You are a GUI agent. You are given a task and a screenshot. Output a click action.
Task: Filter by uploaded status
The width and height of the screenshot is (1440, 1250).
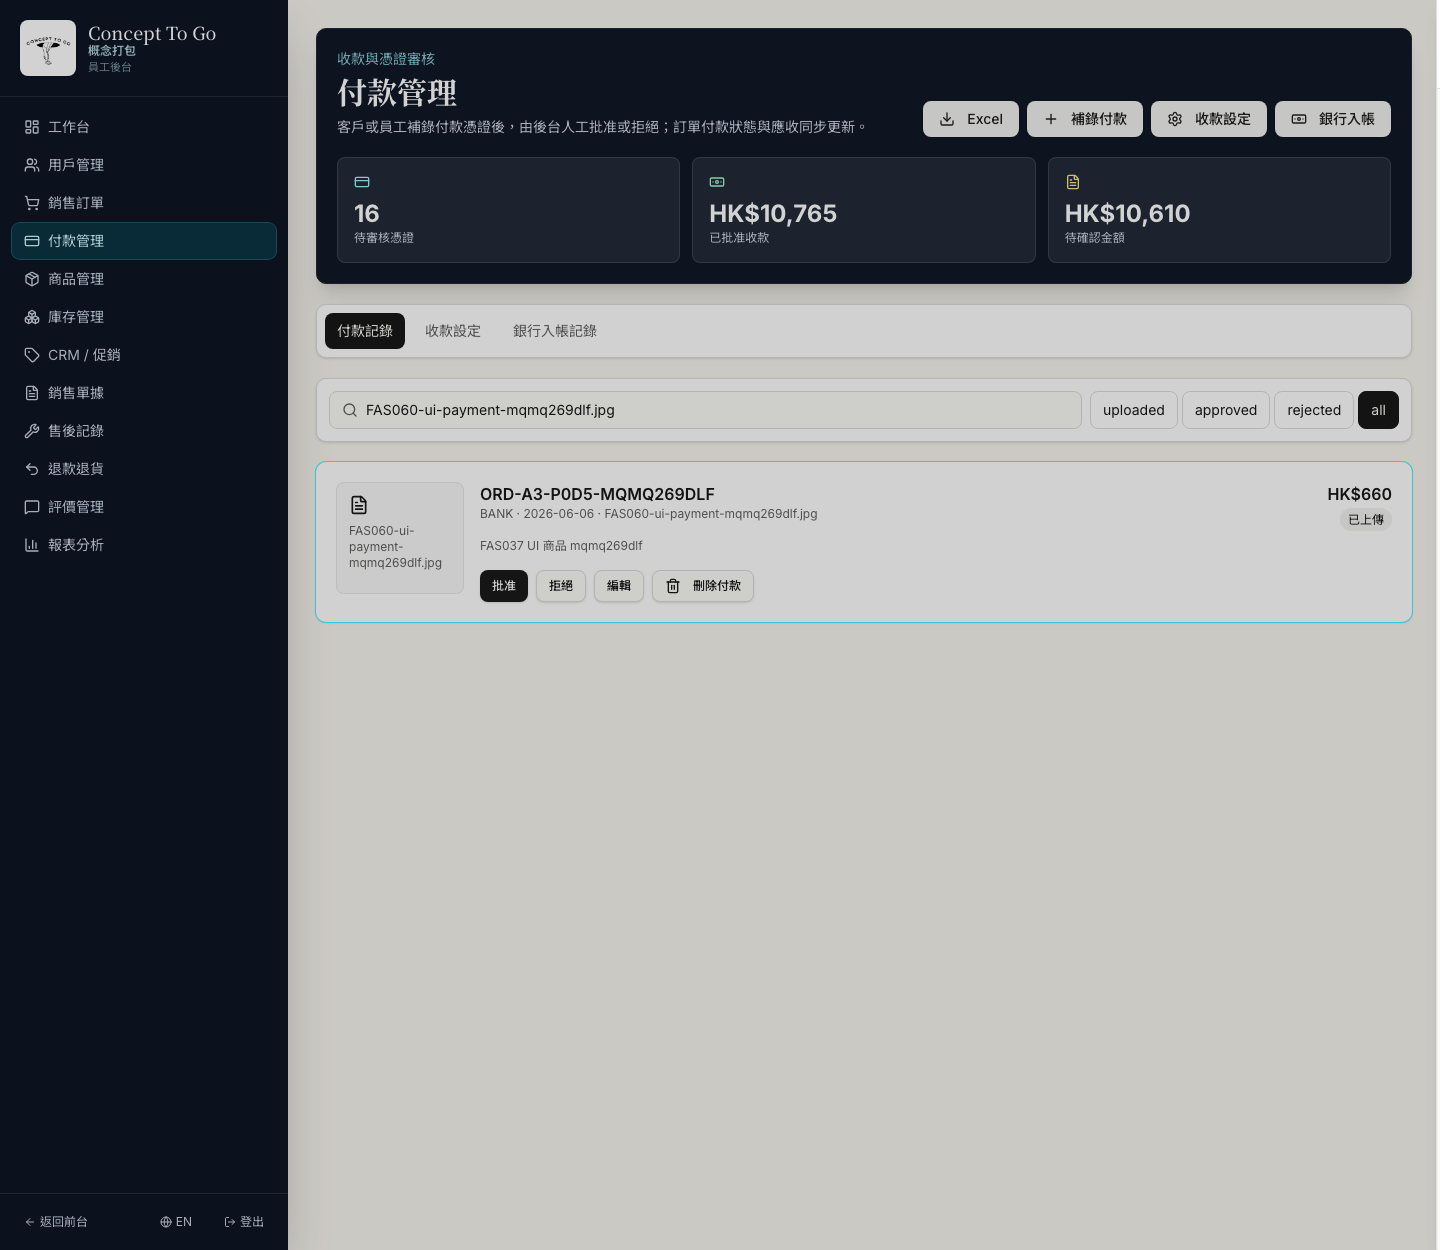click(1134, 410)
